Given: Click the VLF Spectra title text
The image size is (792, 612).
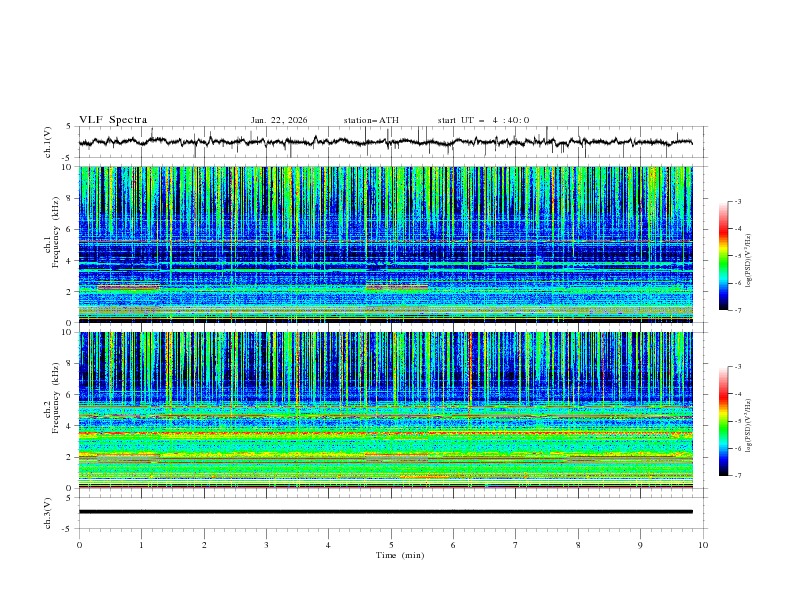Looking at the screenshot, I should [113, 120].
